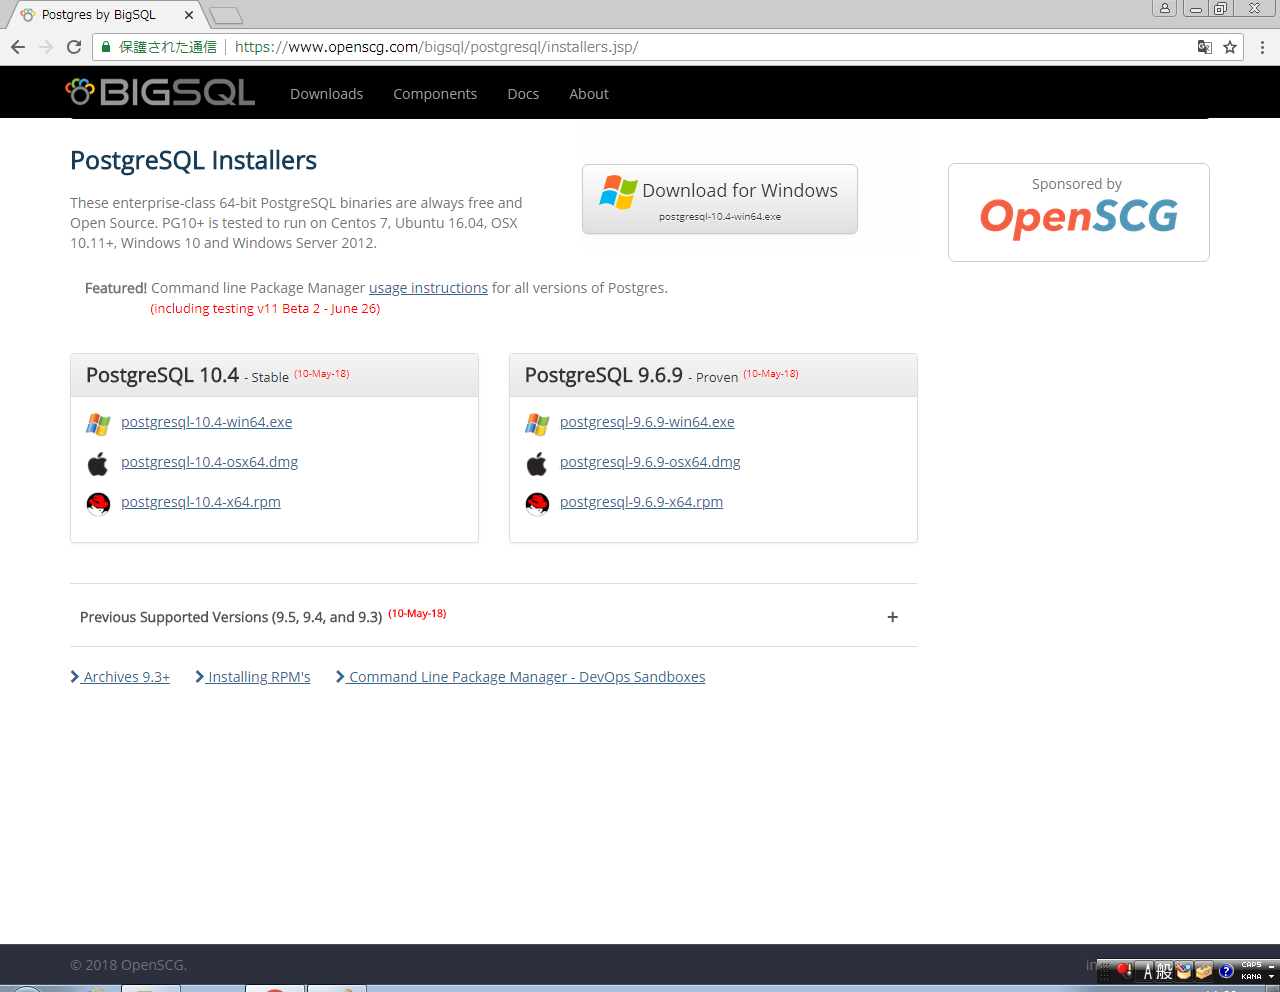Open the Archives 9.3+ link
The image size is (1280, 992).
[x=120, y=677]
